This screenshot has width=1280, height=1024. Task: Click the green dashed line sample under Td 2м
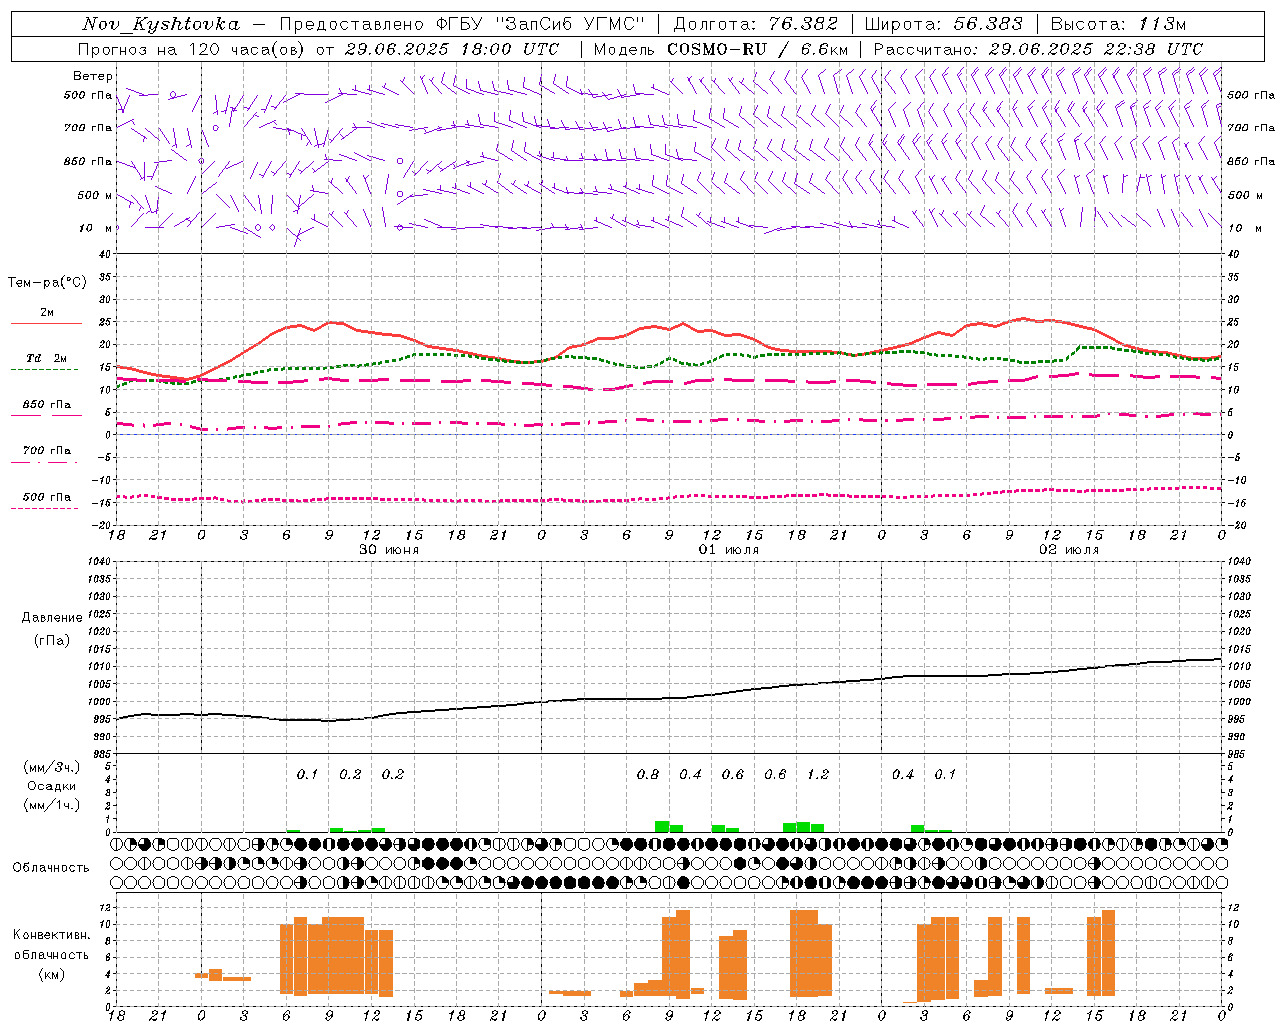click(44, 370)
